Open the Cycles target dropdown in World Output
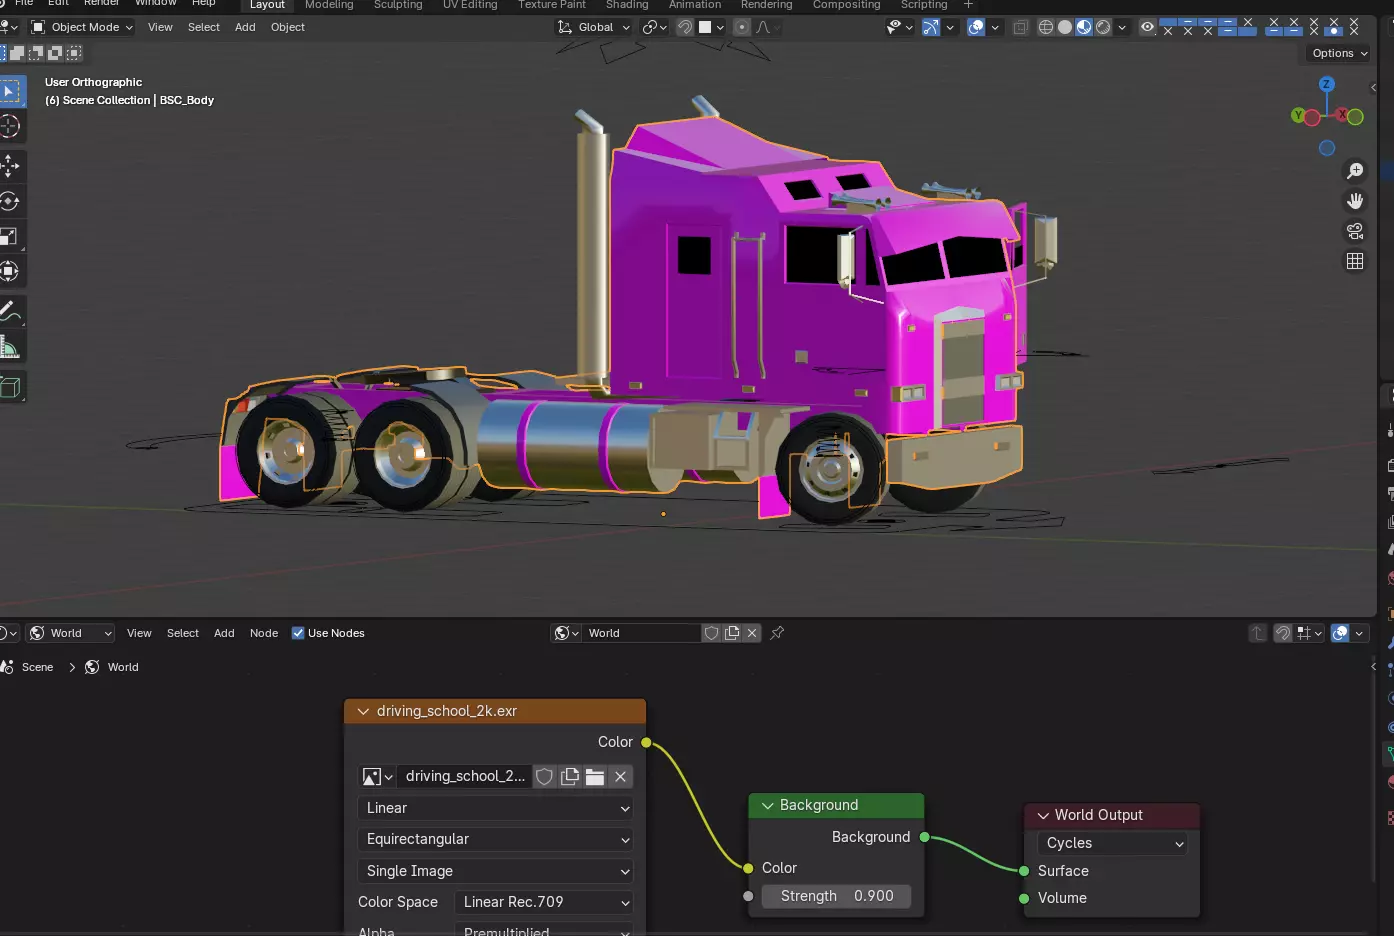Image resolution: width=1394 pixels, height=936 pixels. [x=1113, y=843]
